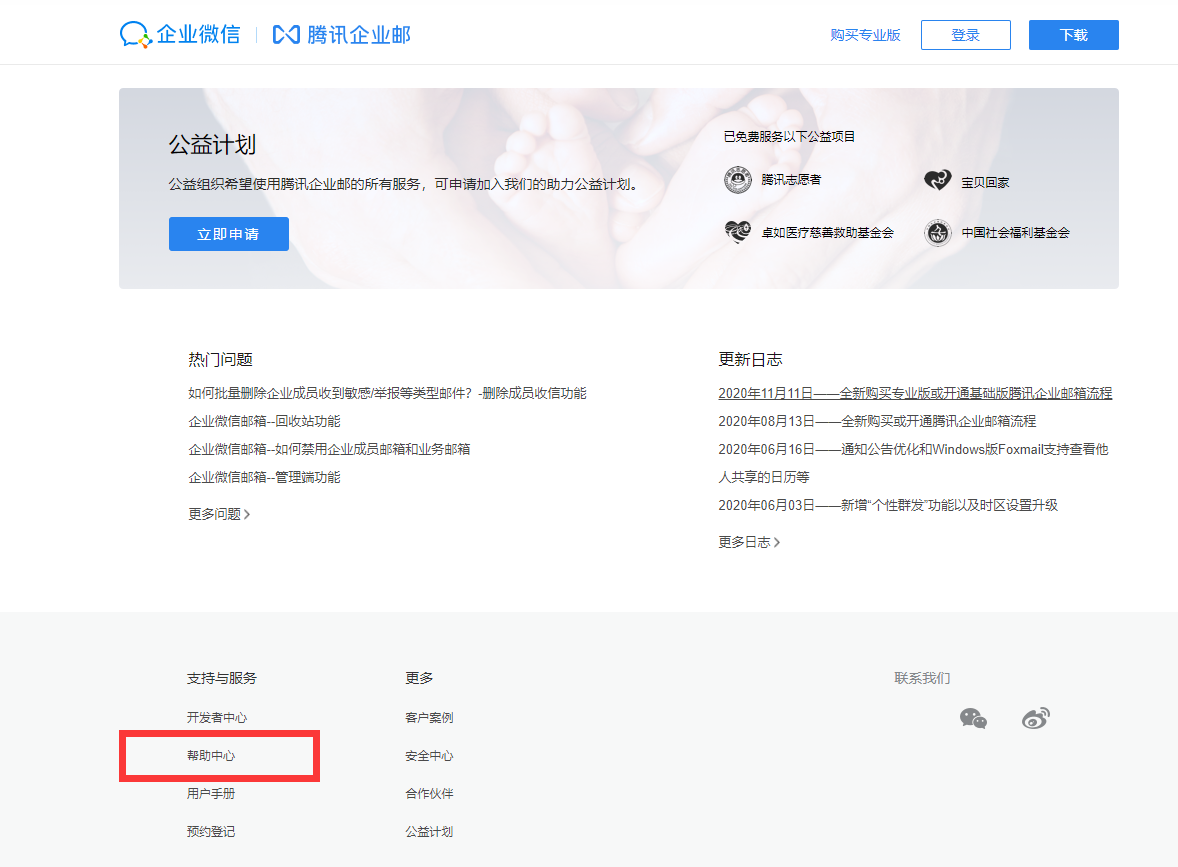Click the 热门问题 heading
Viewport: 1178px width, 867px height.
220,360
